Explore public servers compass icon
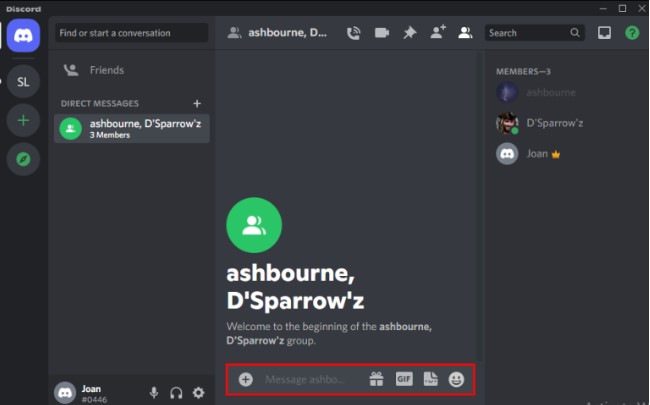Image resolution: width=650 pixels, height=405 pixels. (x=23, y=159)
